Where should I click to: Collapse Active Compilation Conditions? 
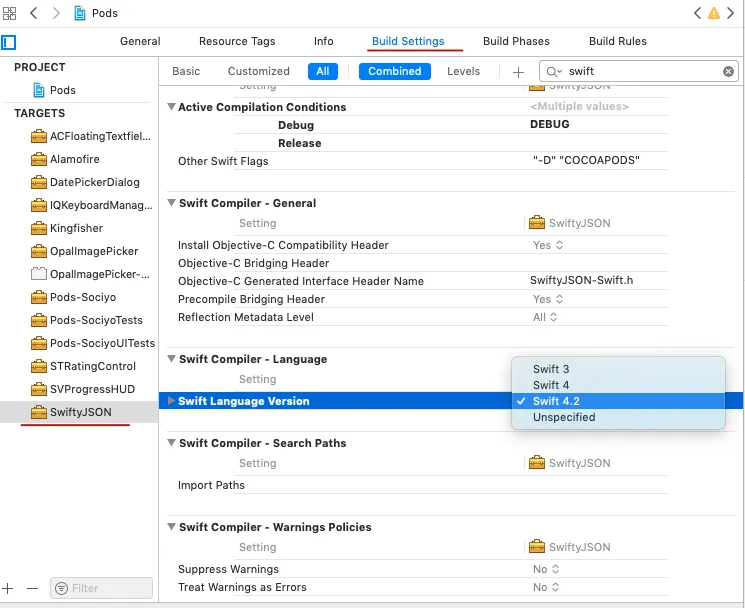pos(172,107)
